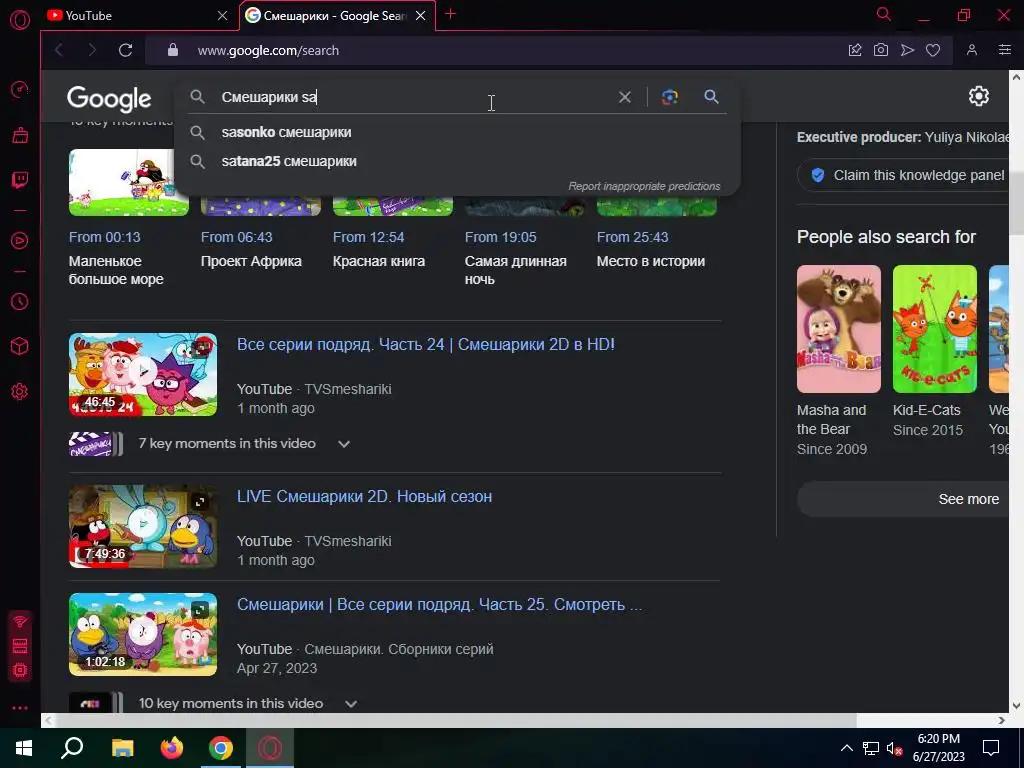
Task: Click the network limiter wifi icon
Action: tap(20, 621)
